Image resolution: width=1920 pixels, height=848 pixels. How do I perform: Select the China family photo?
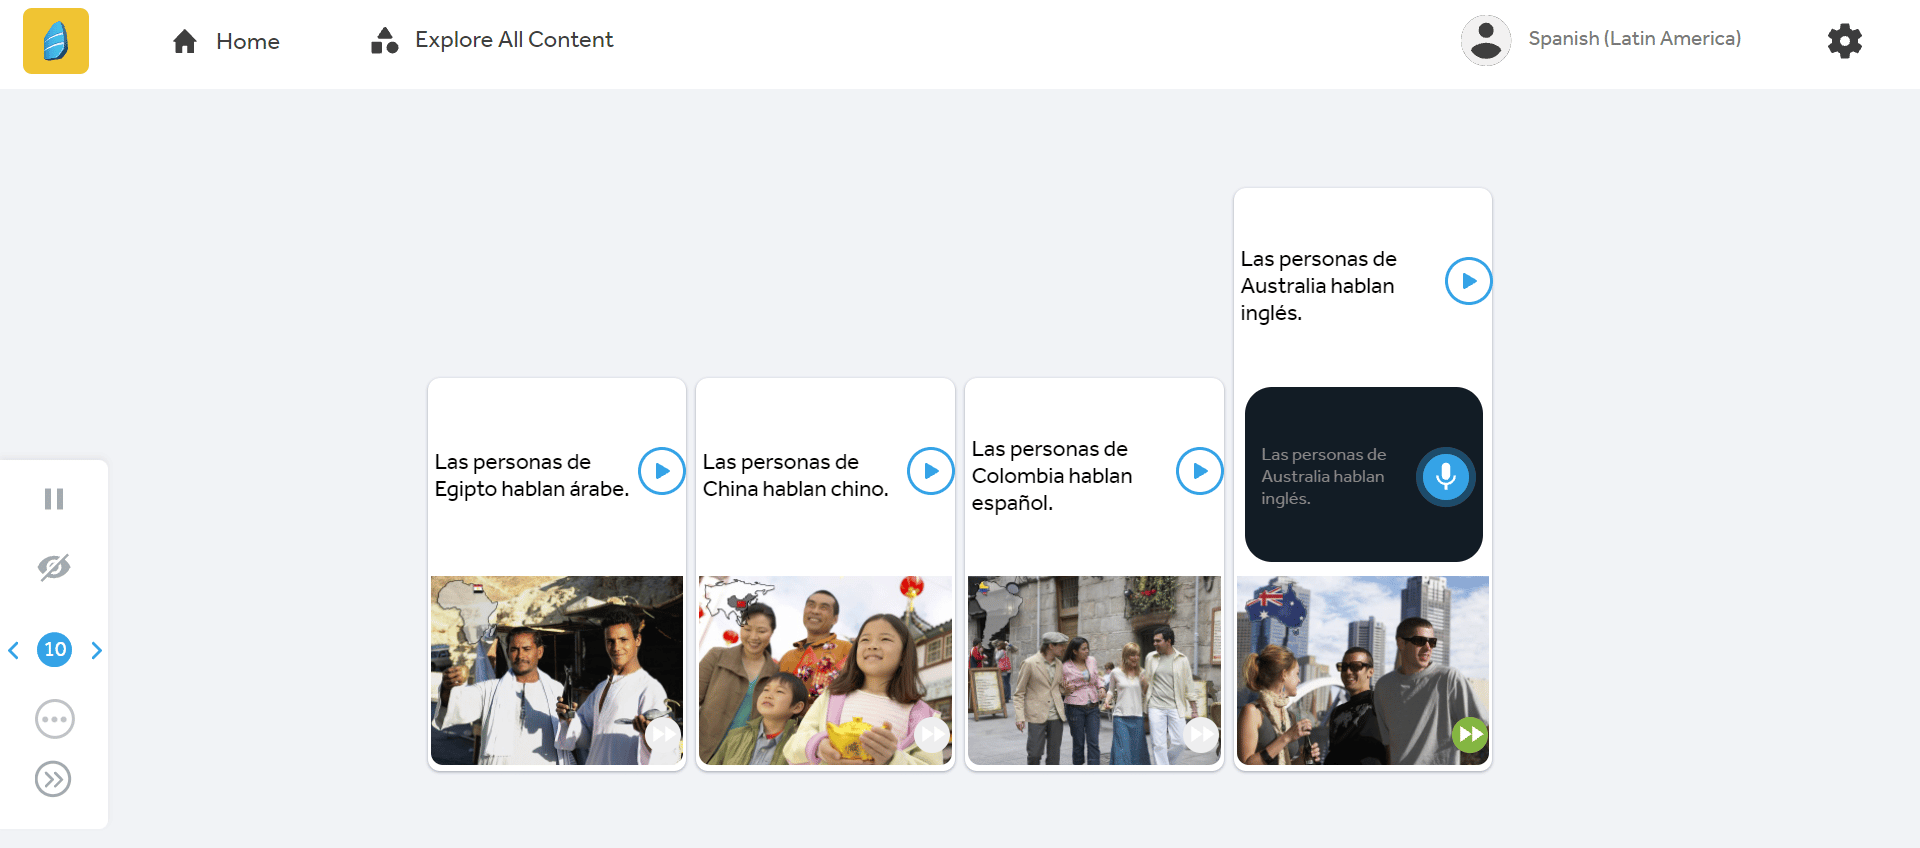tap(825, 670)
